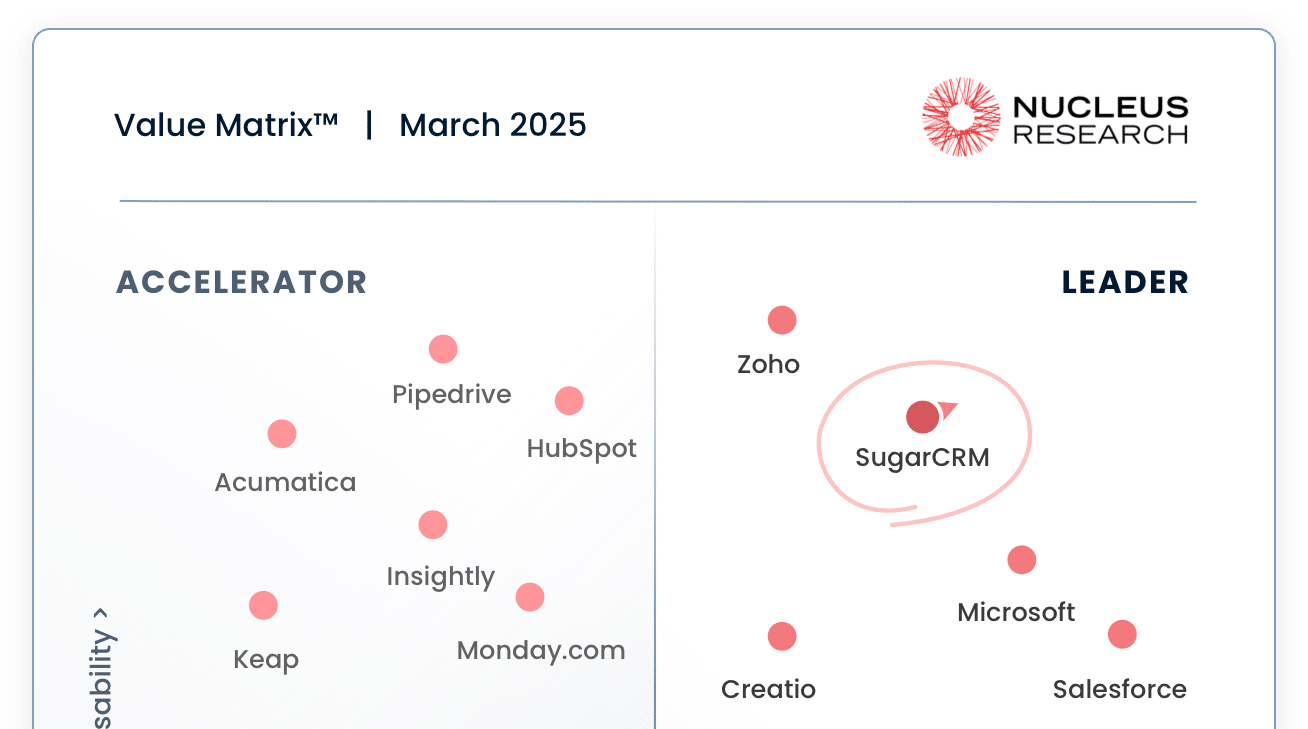This screenshot has height=729, width=1308.
Task: Click the Microsoft data point
Action: pyautogui.click(x=1021, y=560)
